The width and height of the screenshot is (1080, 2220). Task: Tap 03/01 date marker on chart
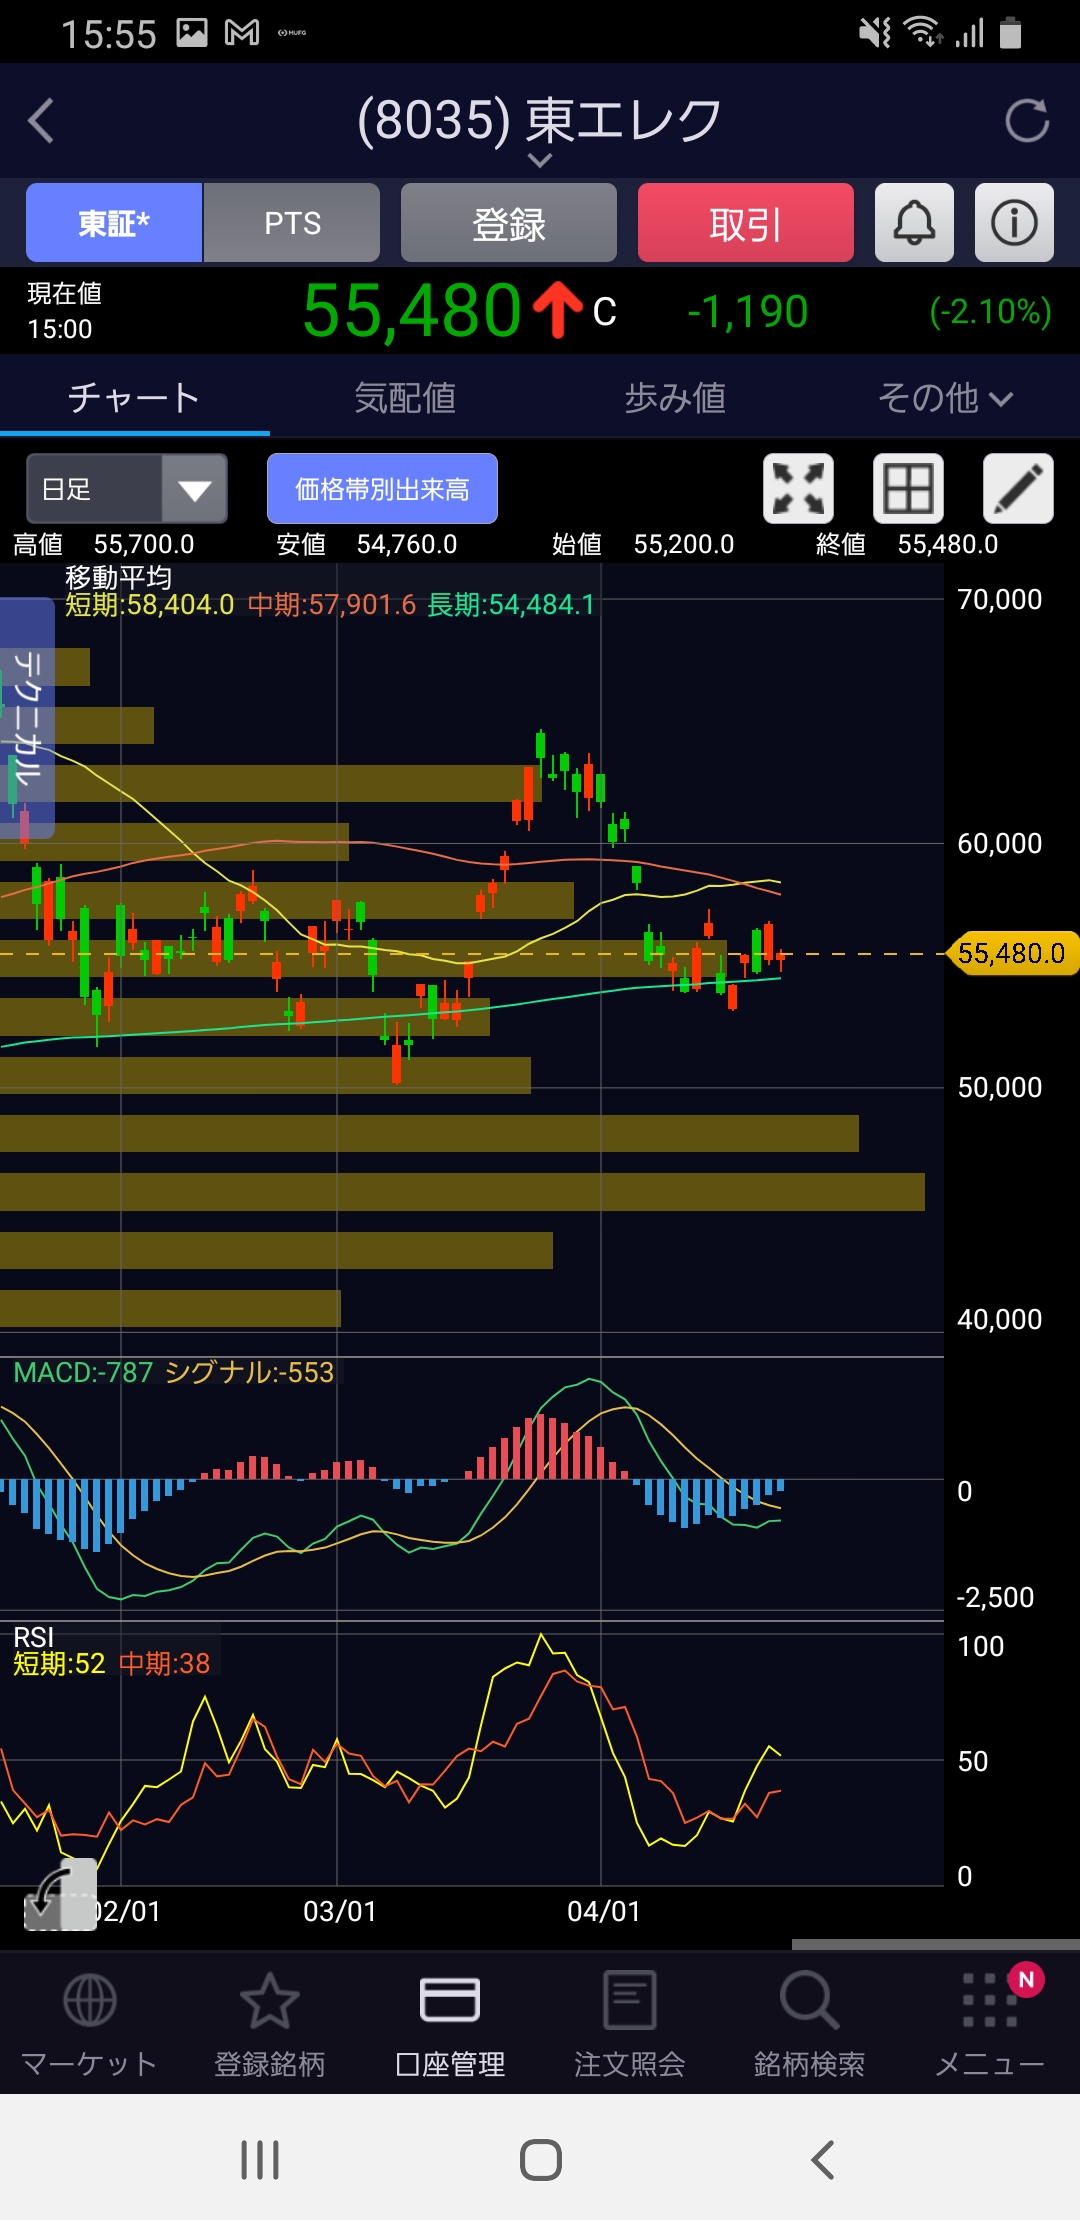pyautogui.click(x=340, y=1911)
